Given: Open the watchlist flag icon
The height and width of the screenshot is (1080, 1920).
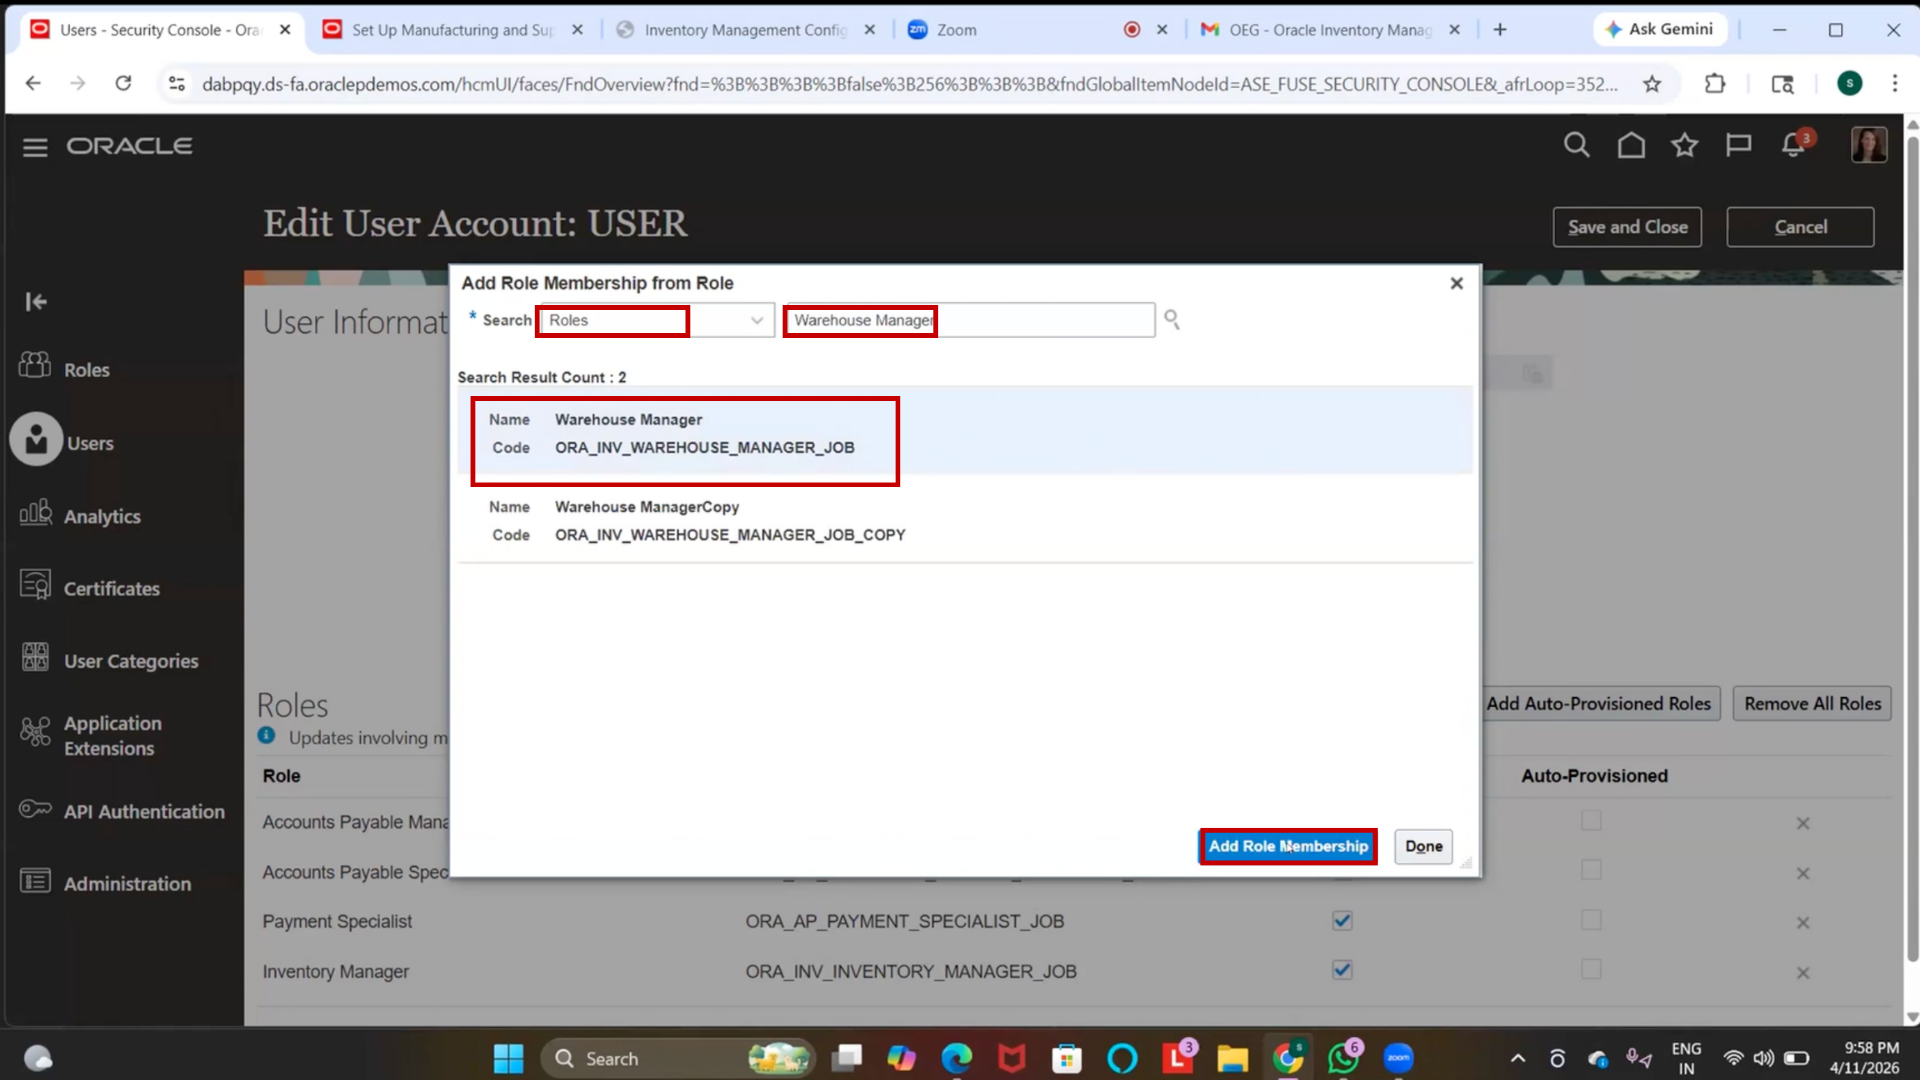Looking at the screenshot, I should coord(1739,145).
